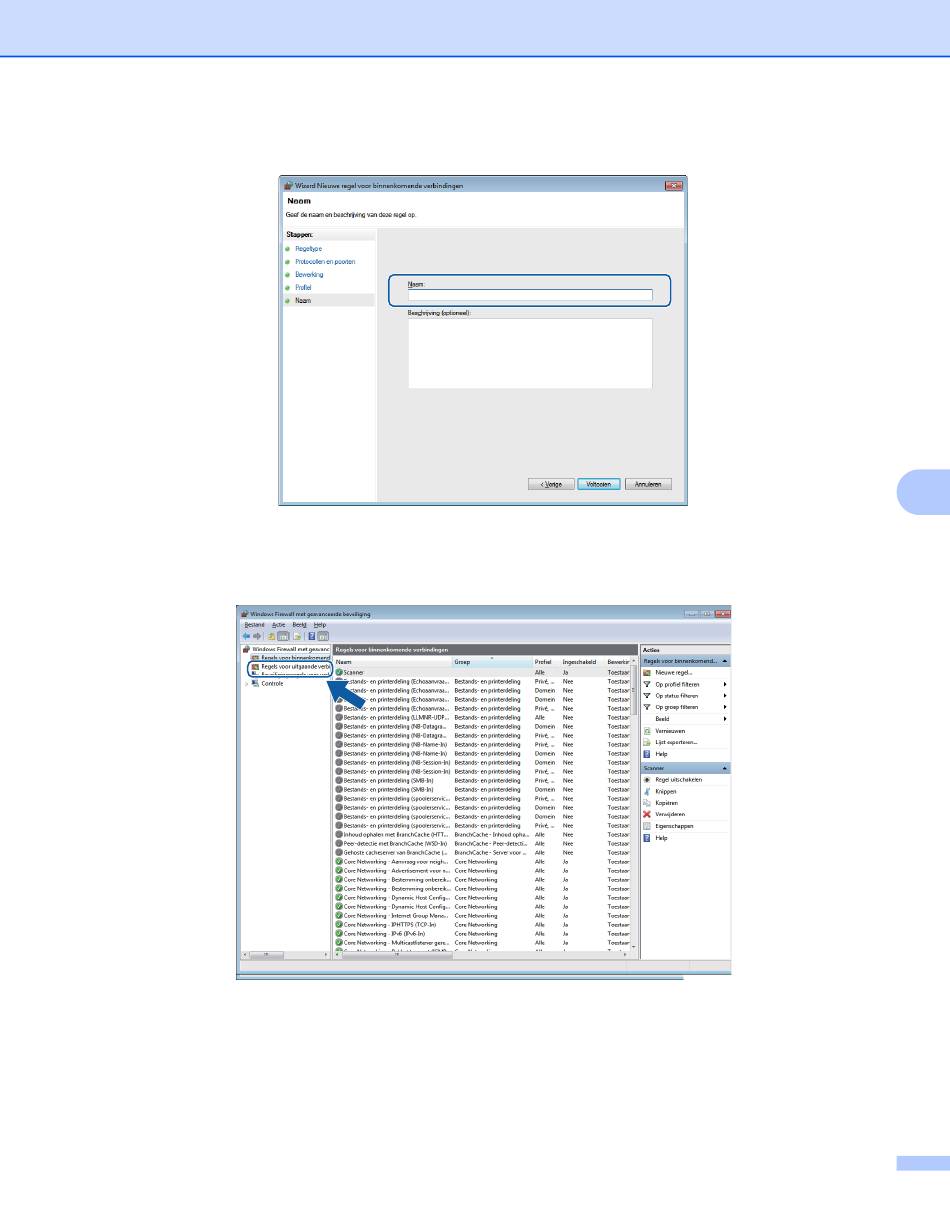This screenshot has height=1226, width=950.
Task: Sort by the Naam column header
Action: coord(392,662)
